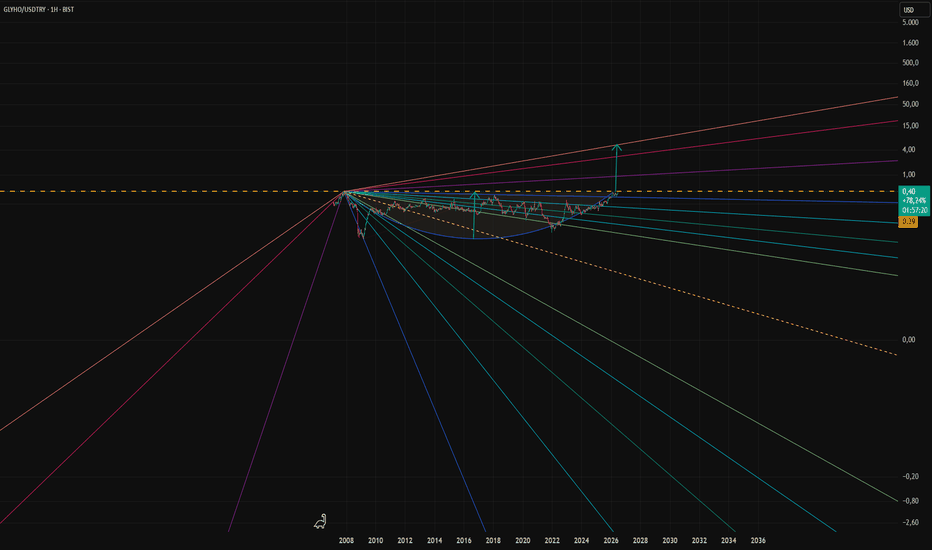Click the GLYHO/USDTRY symbol title

(x=24, y=10)
